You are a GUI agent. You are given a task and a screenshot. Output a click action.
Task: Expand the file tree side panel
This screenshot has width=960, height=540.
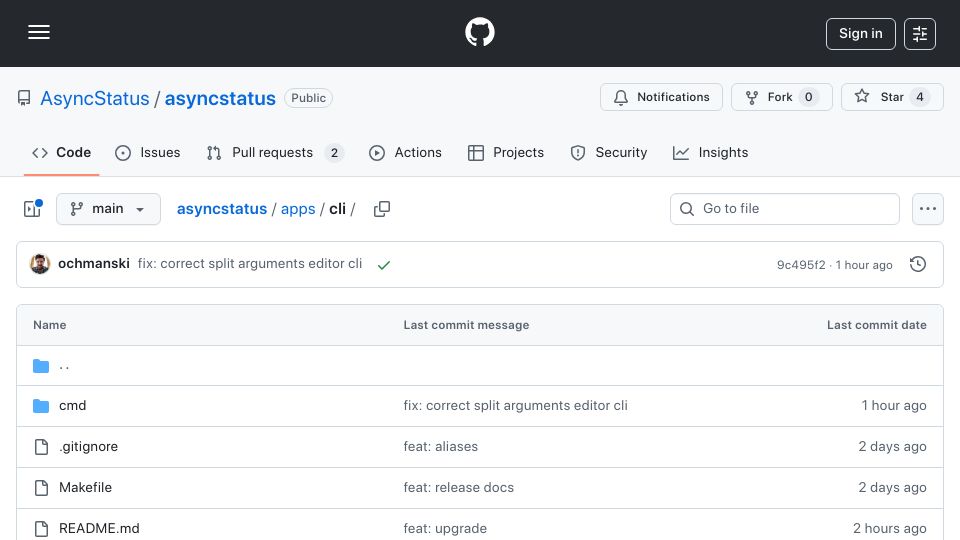pos(32,209)
